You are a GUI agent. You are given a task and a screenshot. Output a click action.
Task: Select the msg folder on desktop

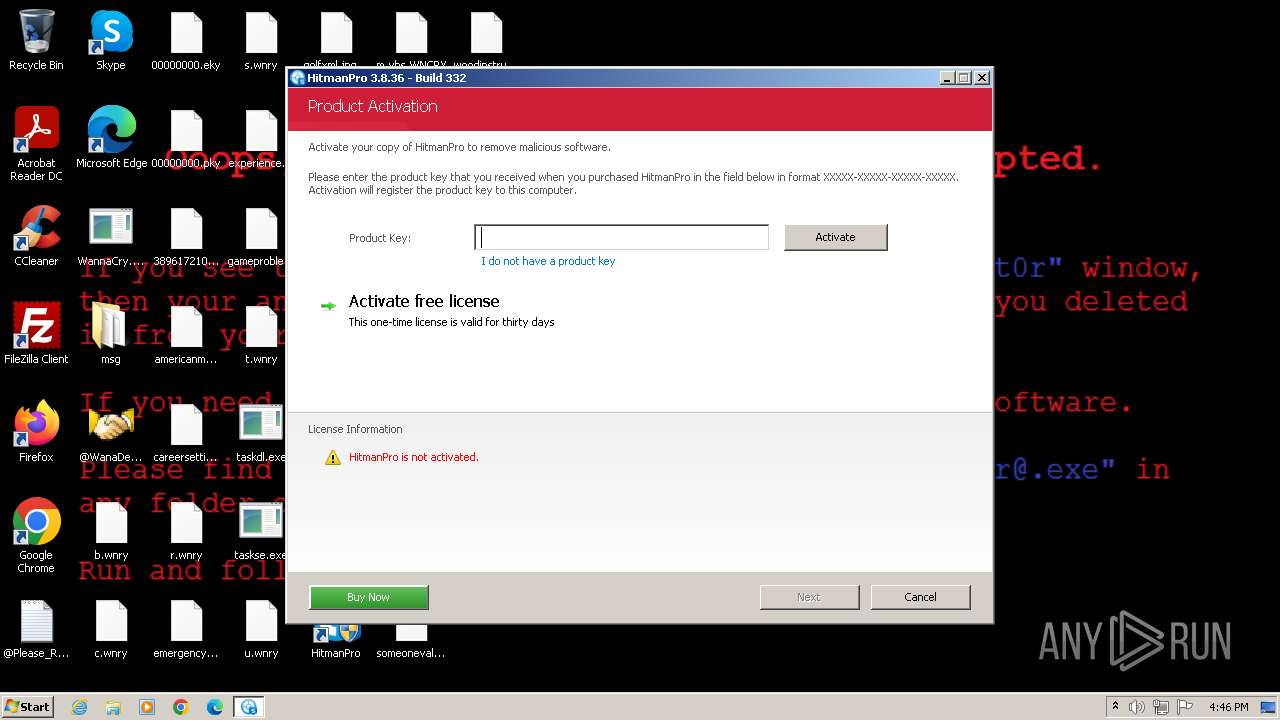pyautogui.click(x=111, y=334)
